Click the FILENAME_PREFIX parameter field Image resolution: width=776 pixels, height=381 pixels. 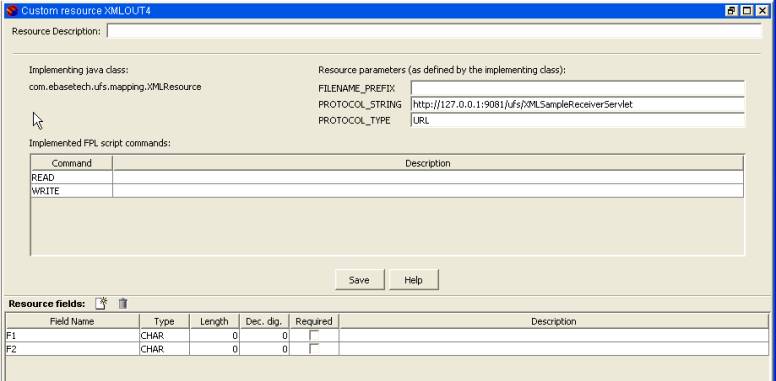pyautogui.click(x=578, y=88)
